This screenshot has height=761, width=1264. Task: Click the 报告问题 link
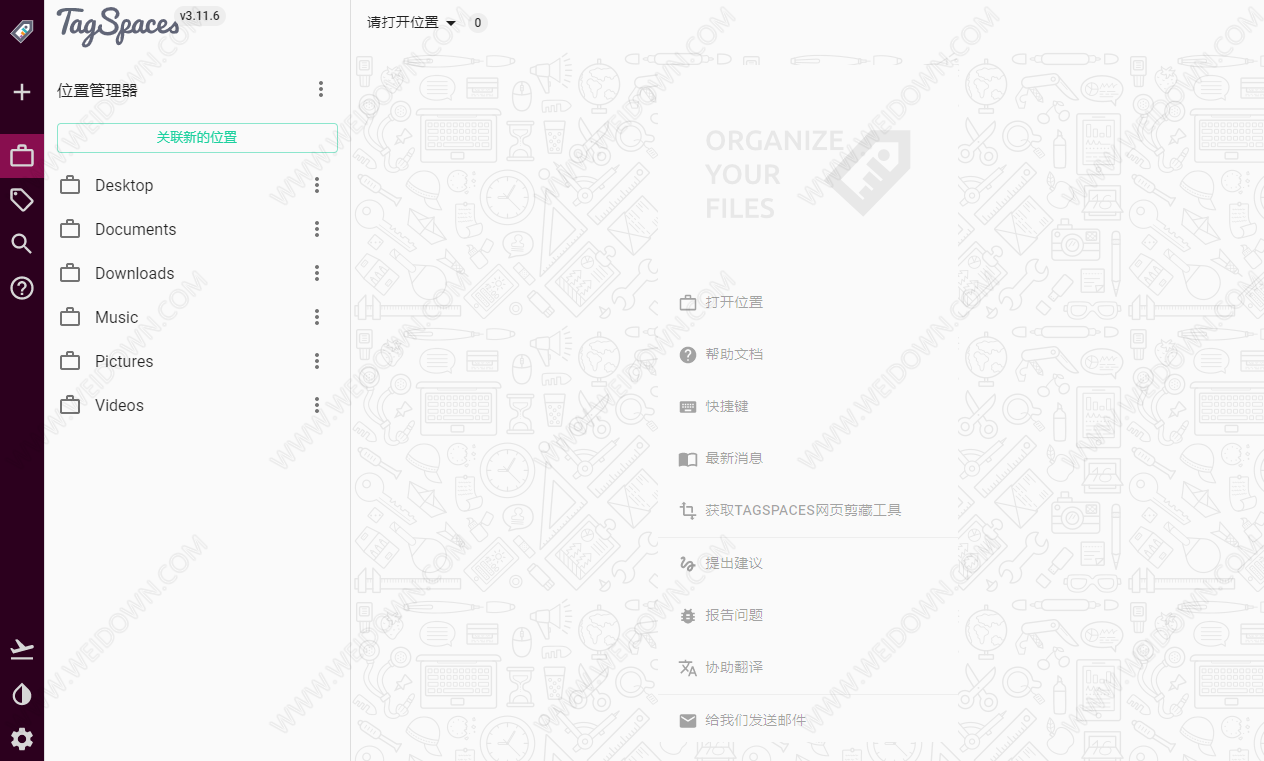[734, 615]
